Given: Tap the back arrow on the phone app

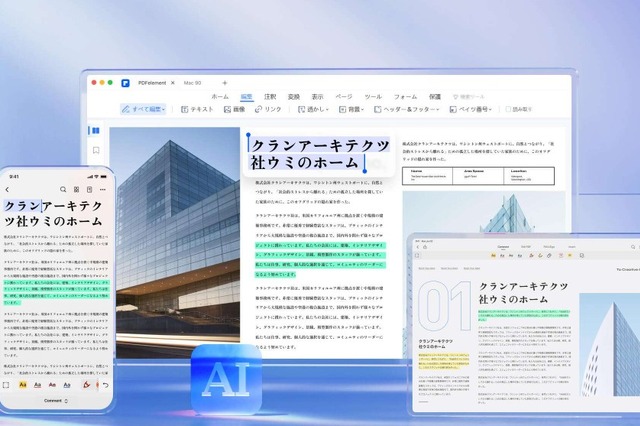Looking at the screenshot, I should click(x=7, y=189).
